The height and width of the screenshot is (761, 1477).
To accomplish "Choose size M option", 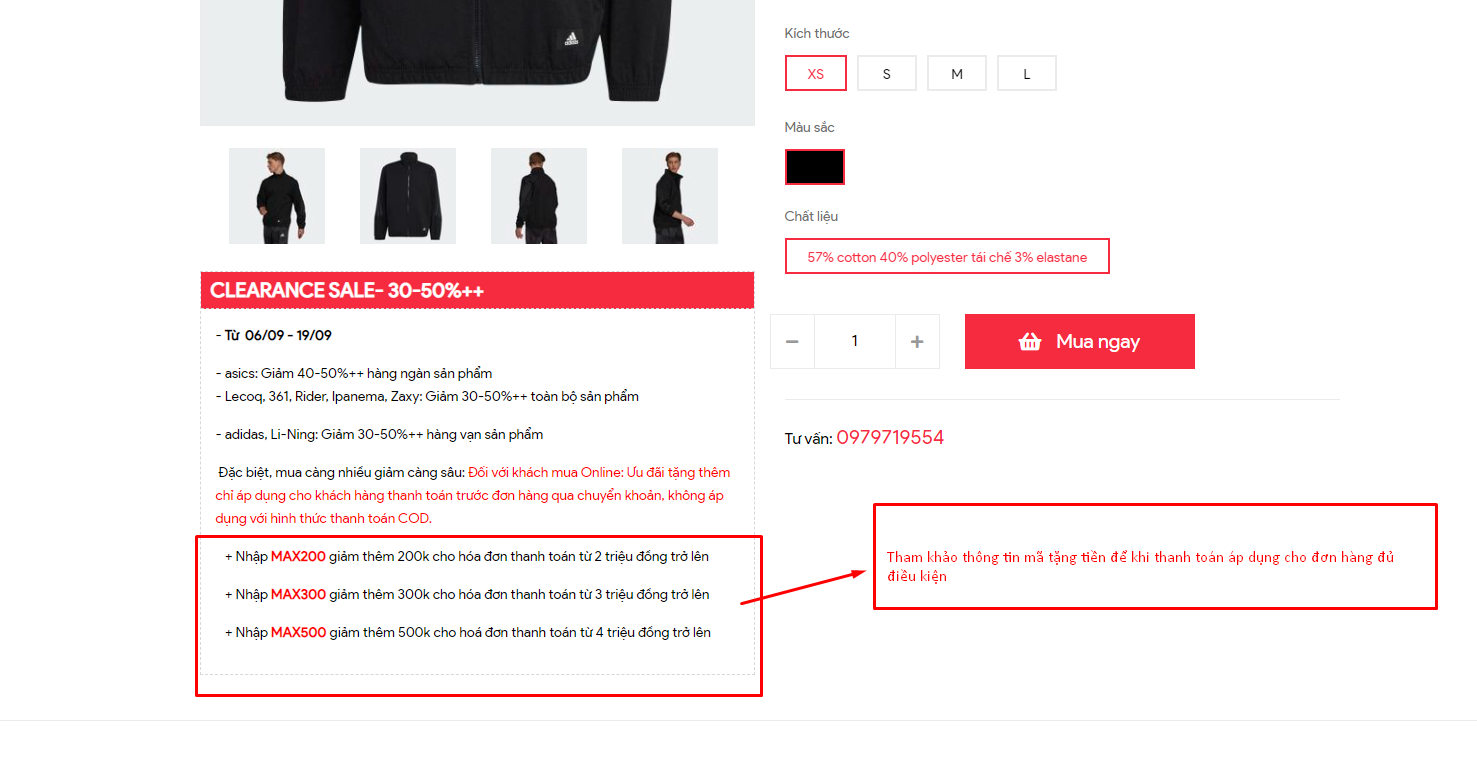I will 957,73.
